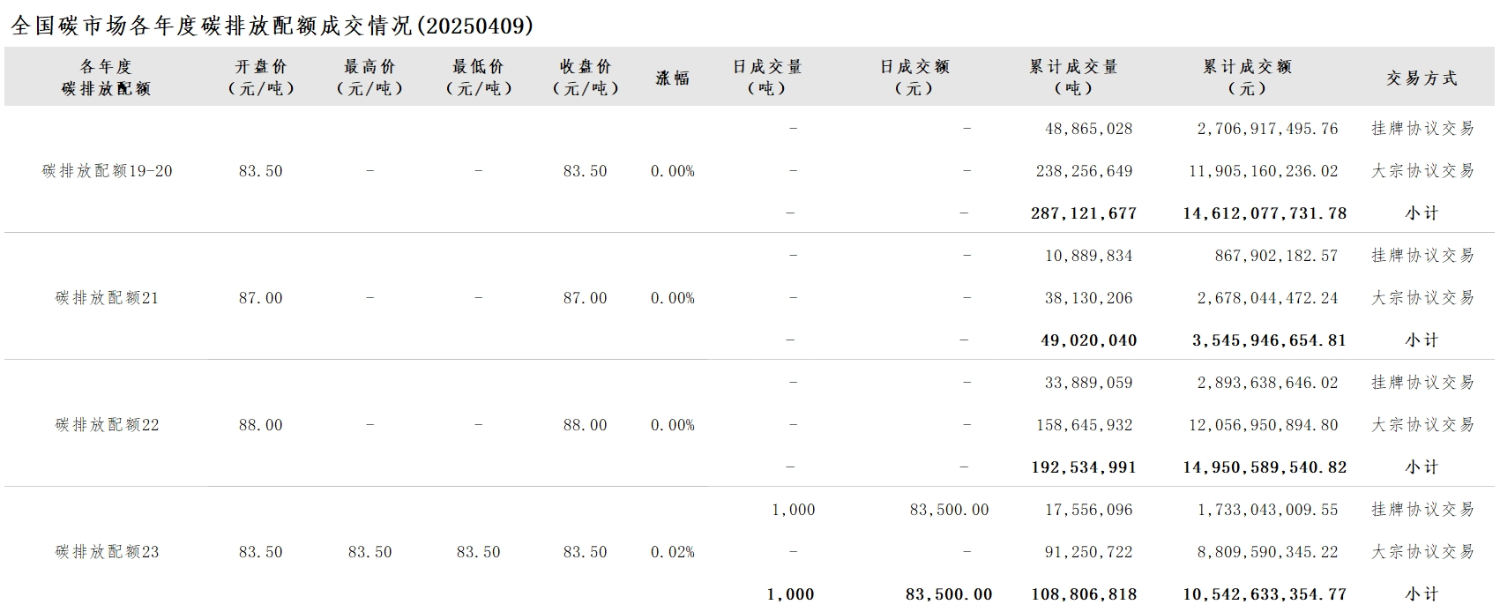Viewport: 1500px width, 612px height.
Task: Click the 收盘价 column header
Action: pyautogui.click(x=585, y=77)
